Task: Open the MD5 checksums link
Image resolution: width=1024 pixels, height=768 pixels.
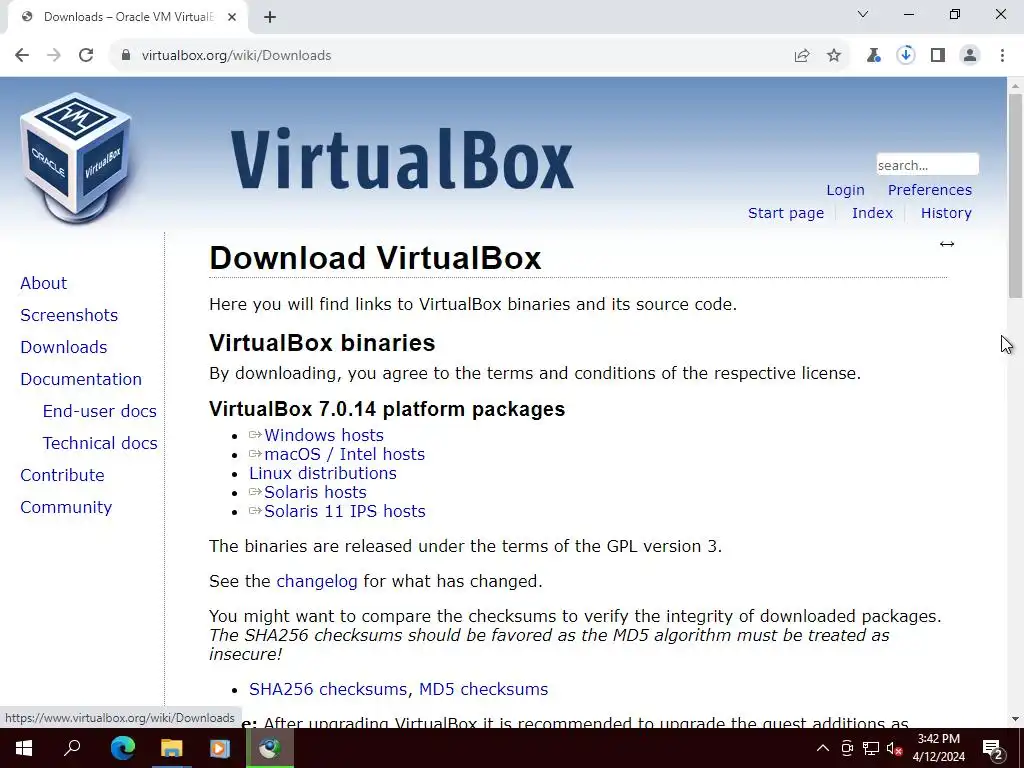Action: point(483,689)
